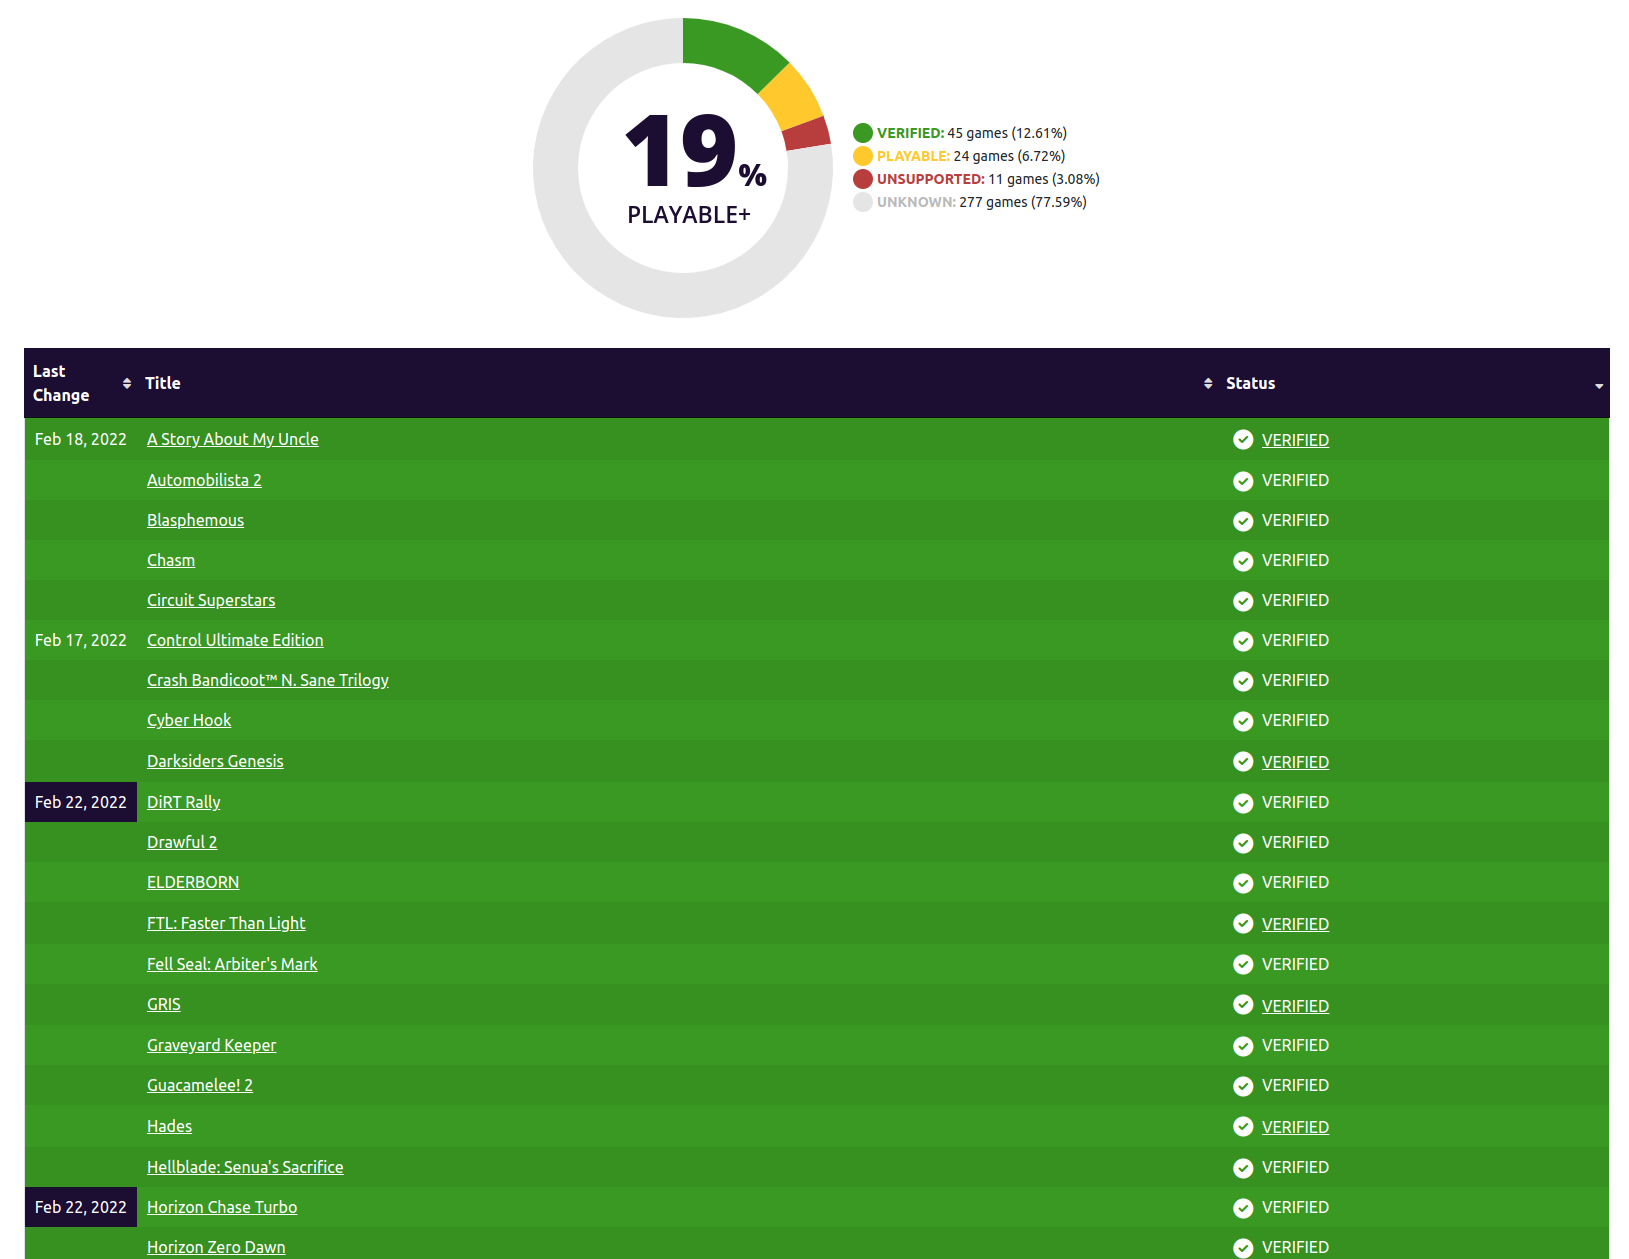Screen dimensions: 1629x1259
Task: Click the checkmark icon in Crash Bandicoot row
Action: pos(1243,681)
